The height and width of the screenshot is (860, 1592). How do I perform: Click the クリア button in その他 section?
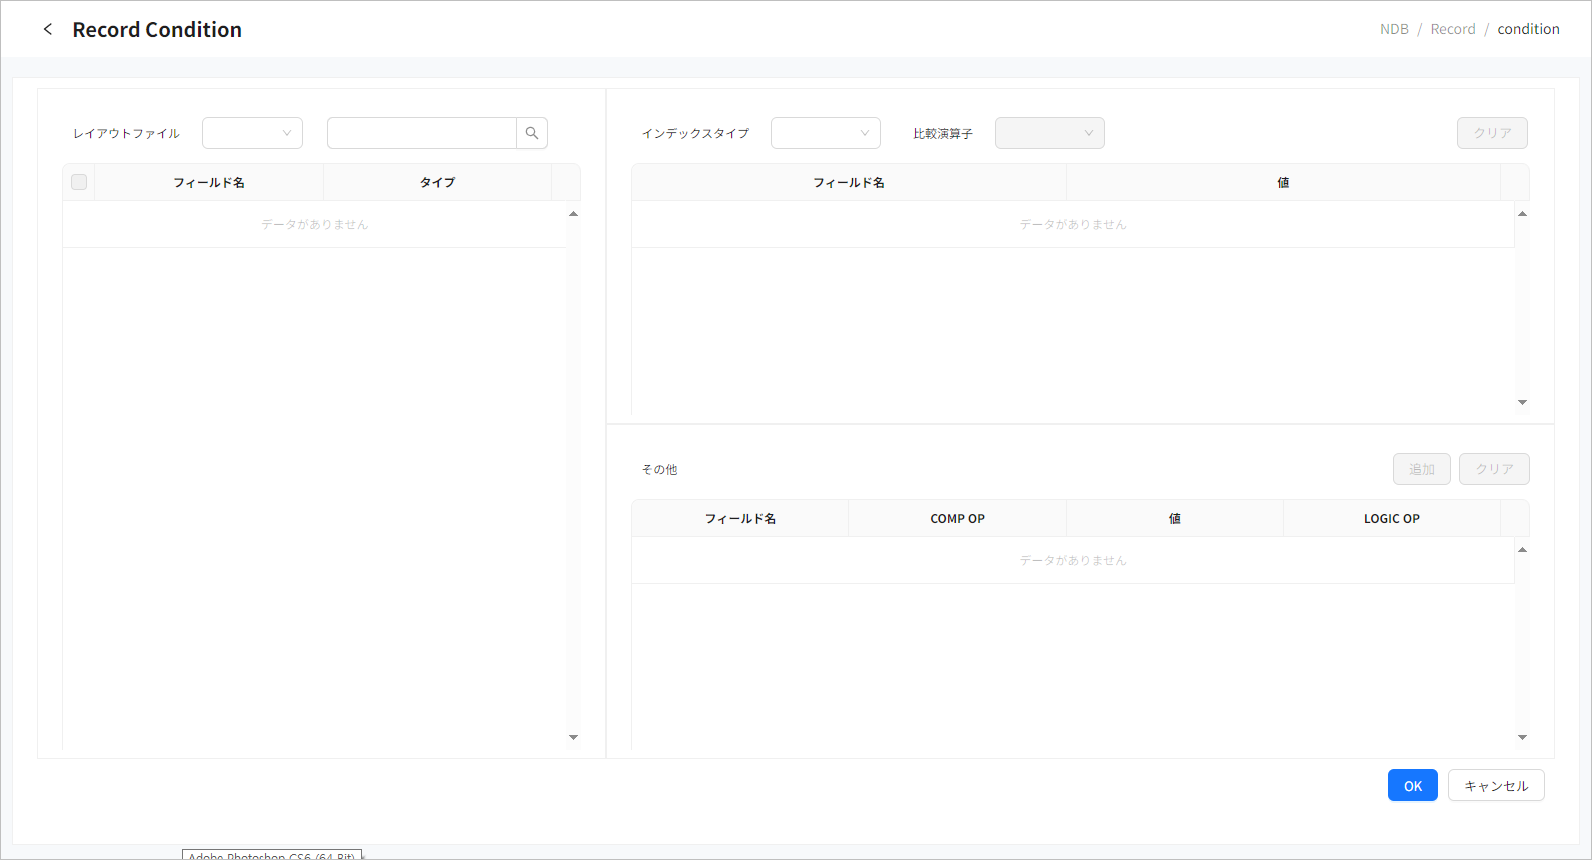point(1494,469)
